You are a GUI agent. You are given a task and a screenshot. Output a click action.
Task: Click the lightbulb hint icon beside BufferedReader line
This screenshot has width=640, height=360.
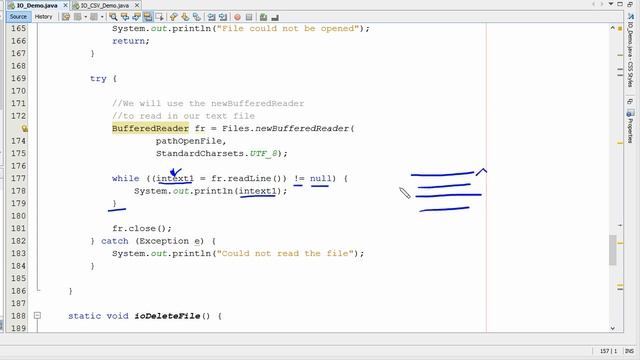point(24,129)
